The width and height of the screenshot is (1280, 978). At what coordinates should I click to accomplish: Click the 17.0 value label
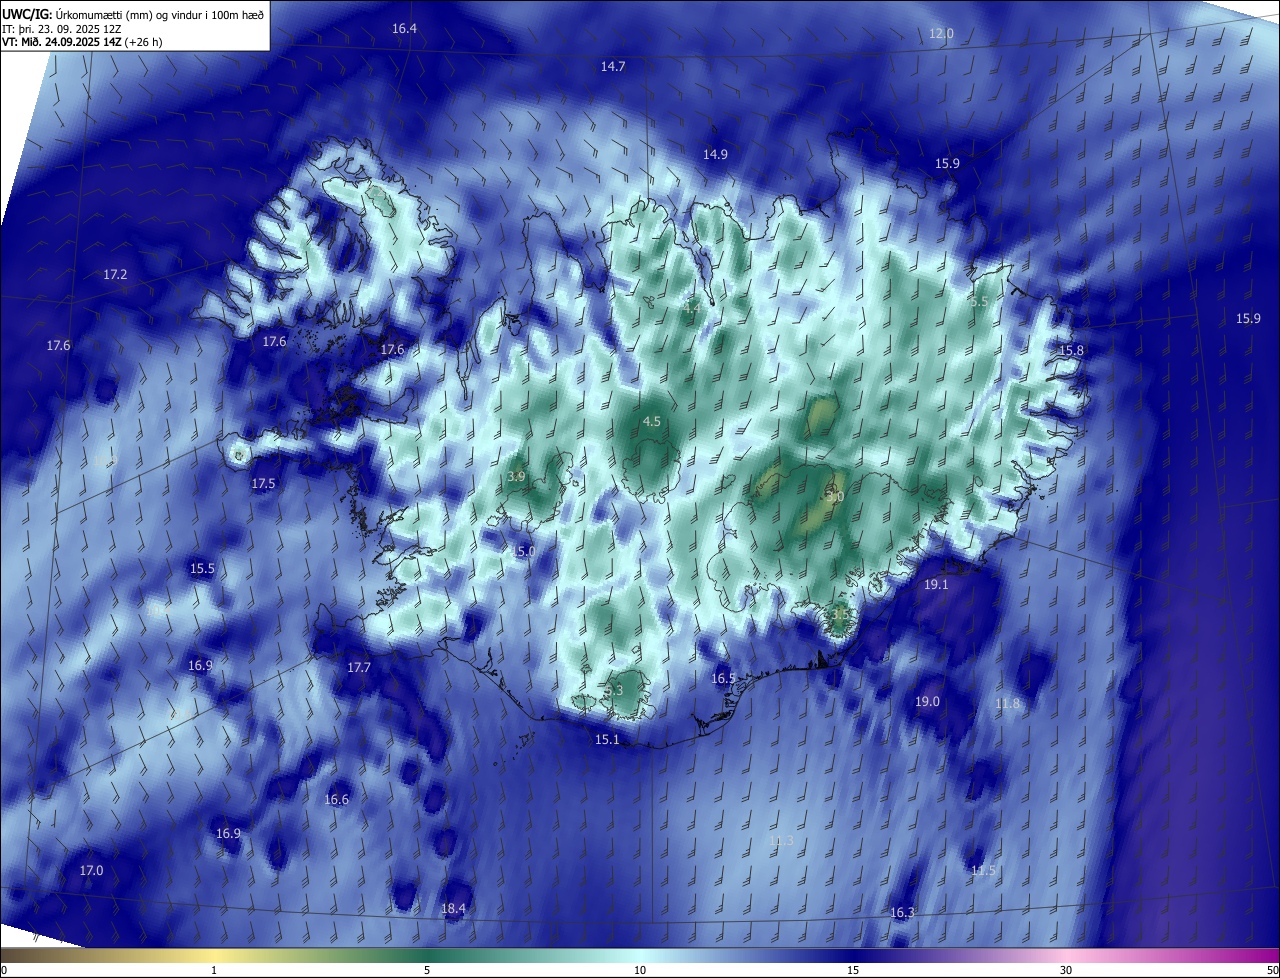tap(91, 871)
